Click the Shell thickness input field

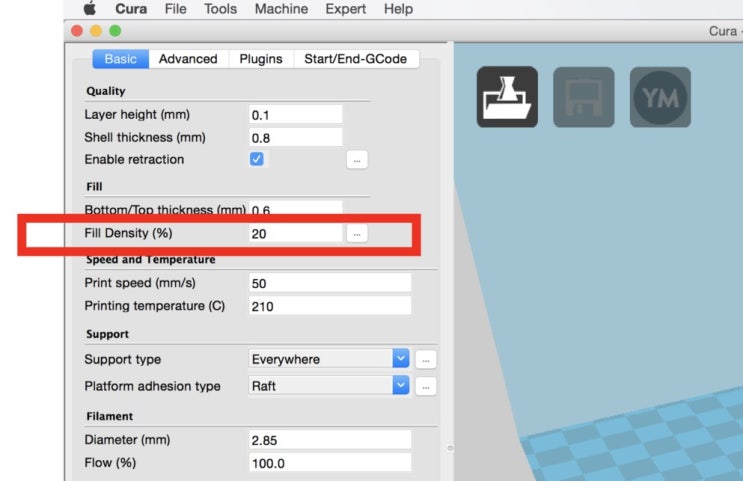pyautogui.click(x=295, y=137)
